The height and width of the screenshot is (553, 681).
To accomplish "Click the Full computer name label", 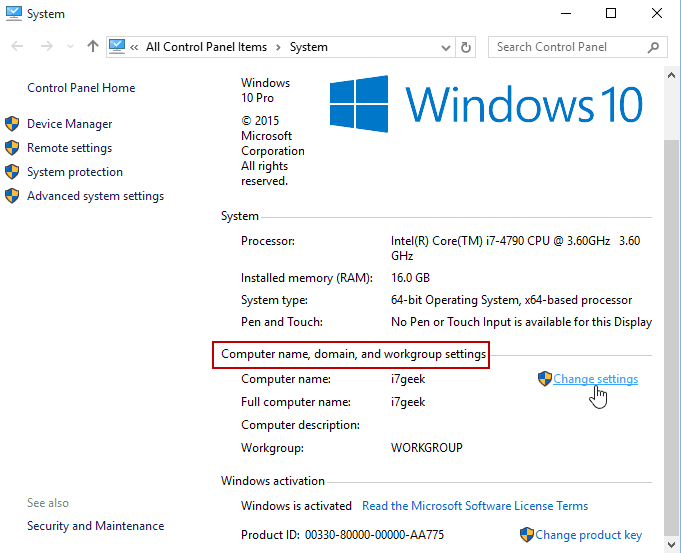I will (296, 402).
